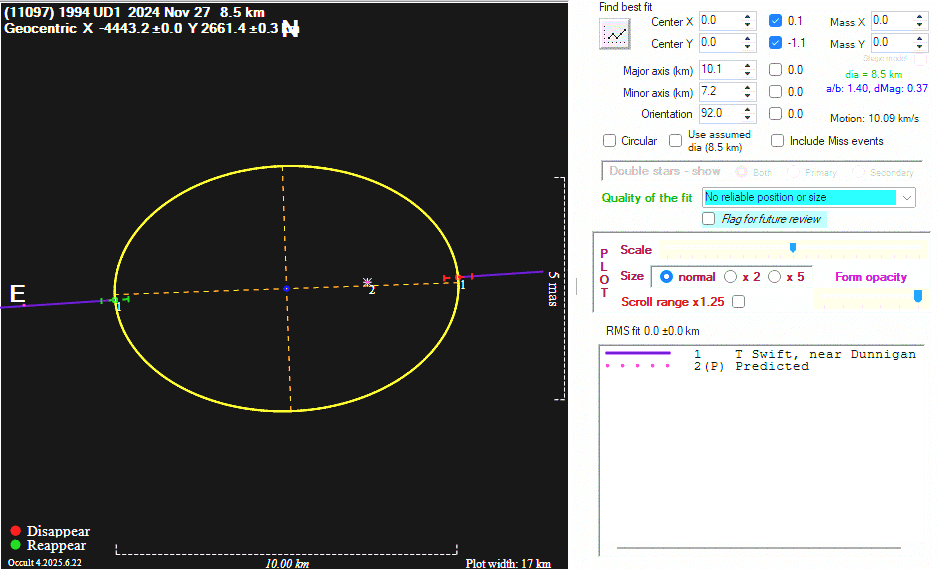The width and height of the screenshot is (937, 569).
Task: Click the Major axis value field
Action: [x=720, y=70]
